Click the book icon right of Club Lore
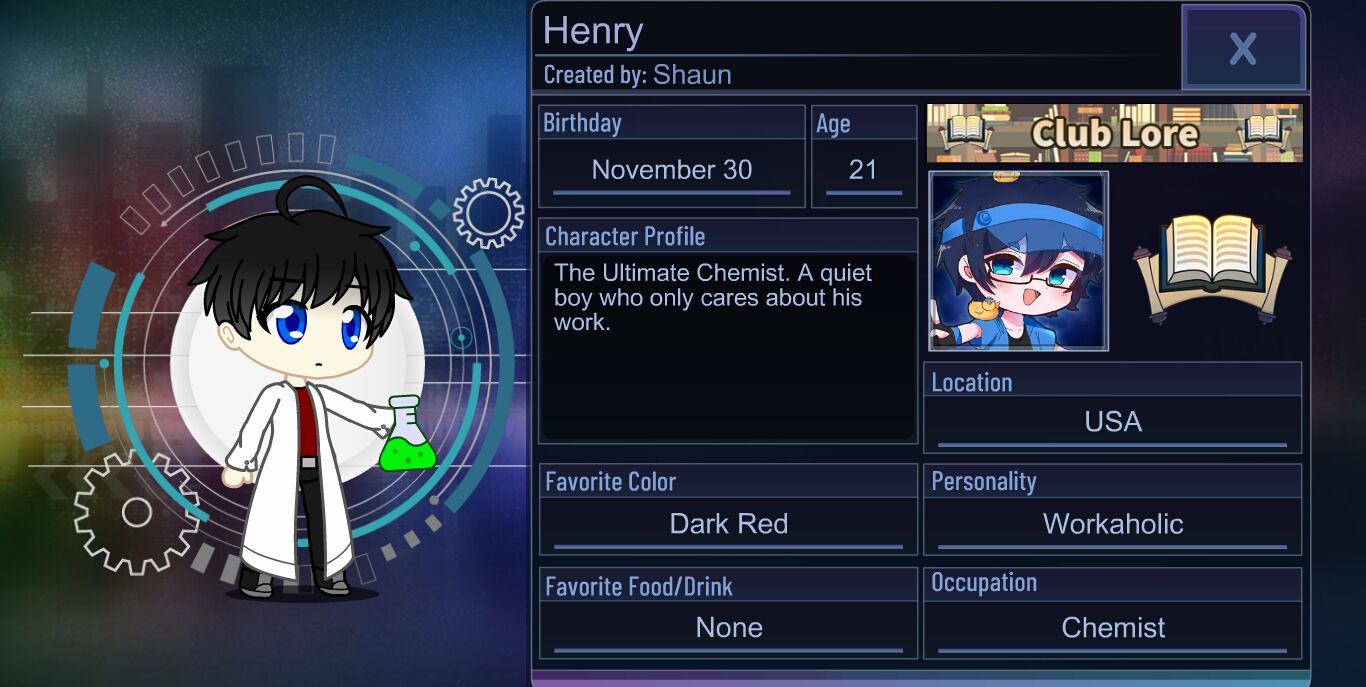This screenshot has height=687, width=1366. coord(1264,130)
